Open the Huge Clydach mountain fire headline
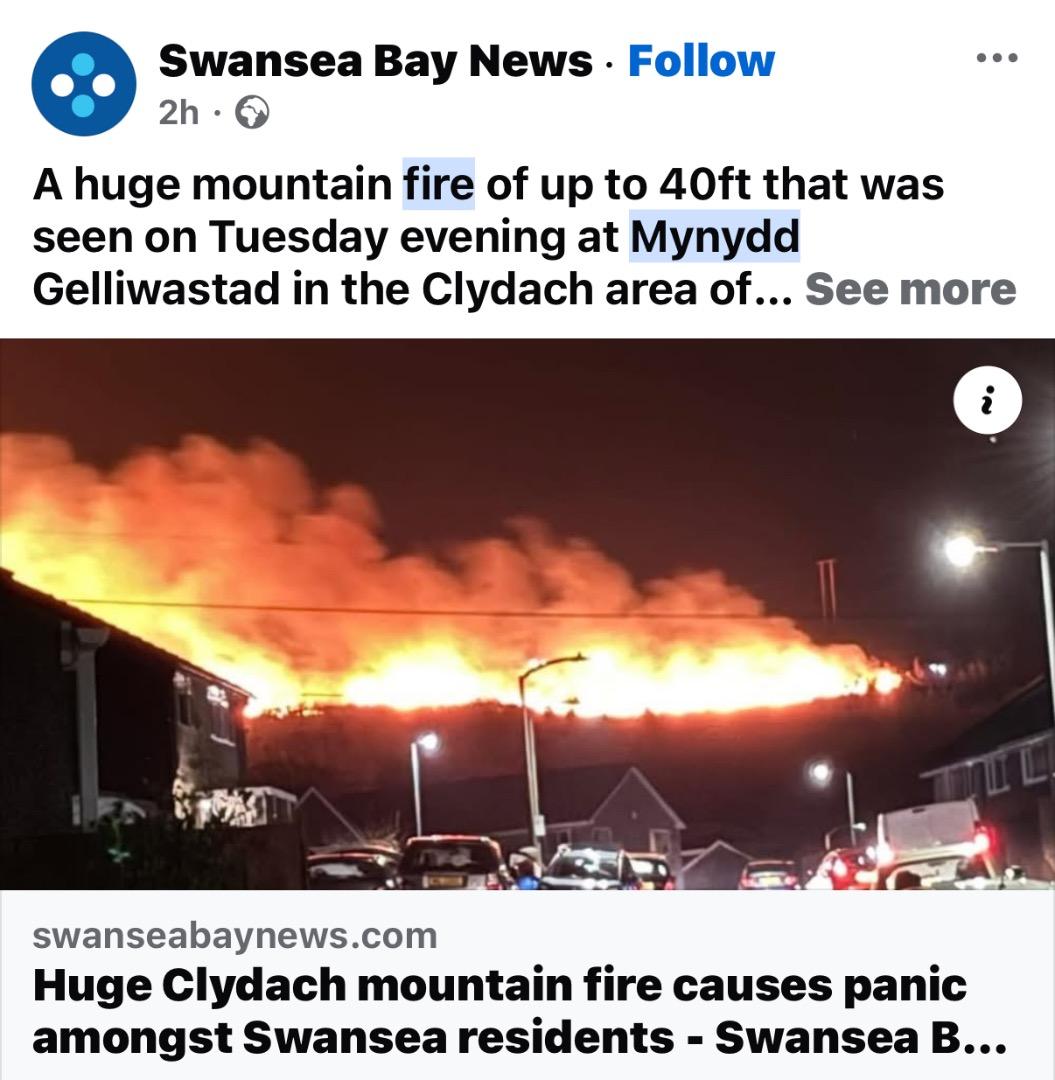This screenshot has width=1055, height=1080. point(520,1011)
